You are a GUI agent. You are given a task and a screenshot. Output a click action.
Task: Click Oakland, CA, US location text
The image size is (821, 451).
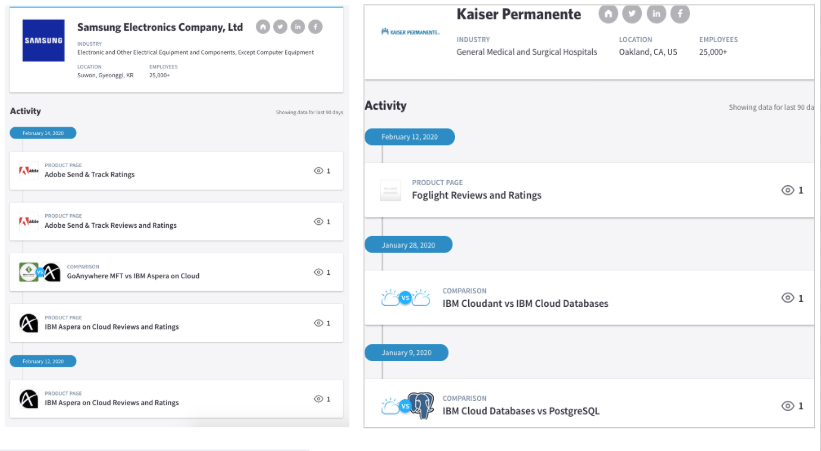pyautogui.click(x=648, y=52)
